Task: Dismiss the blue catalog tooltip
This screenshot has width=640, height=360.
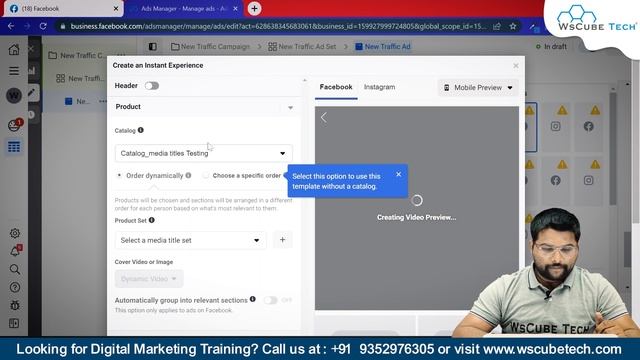Action: (399, 174)
